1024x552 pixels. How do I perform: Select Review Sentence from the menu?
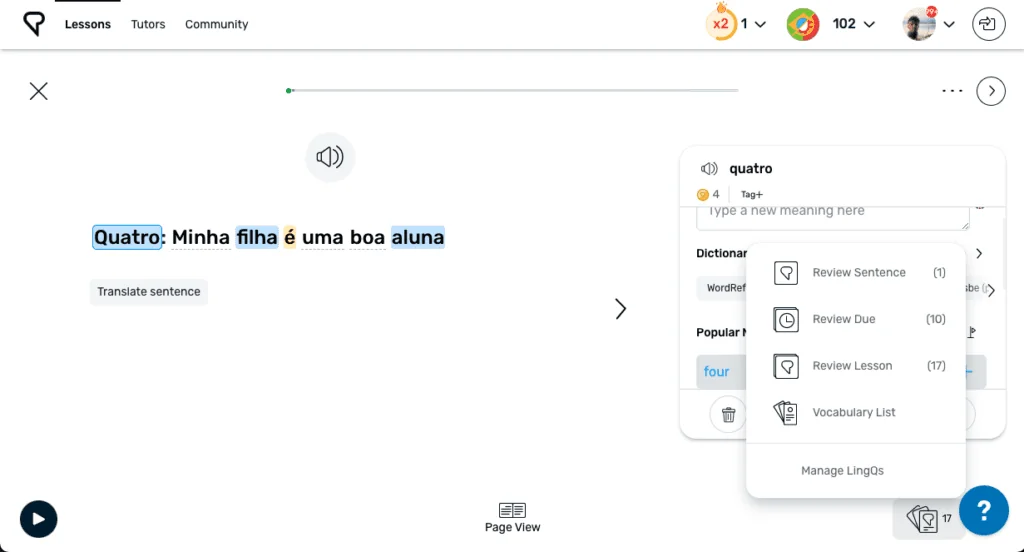[x=858, y=272]
